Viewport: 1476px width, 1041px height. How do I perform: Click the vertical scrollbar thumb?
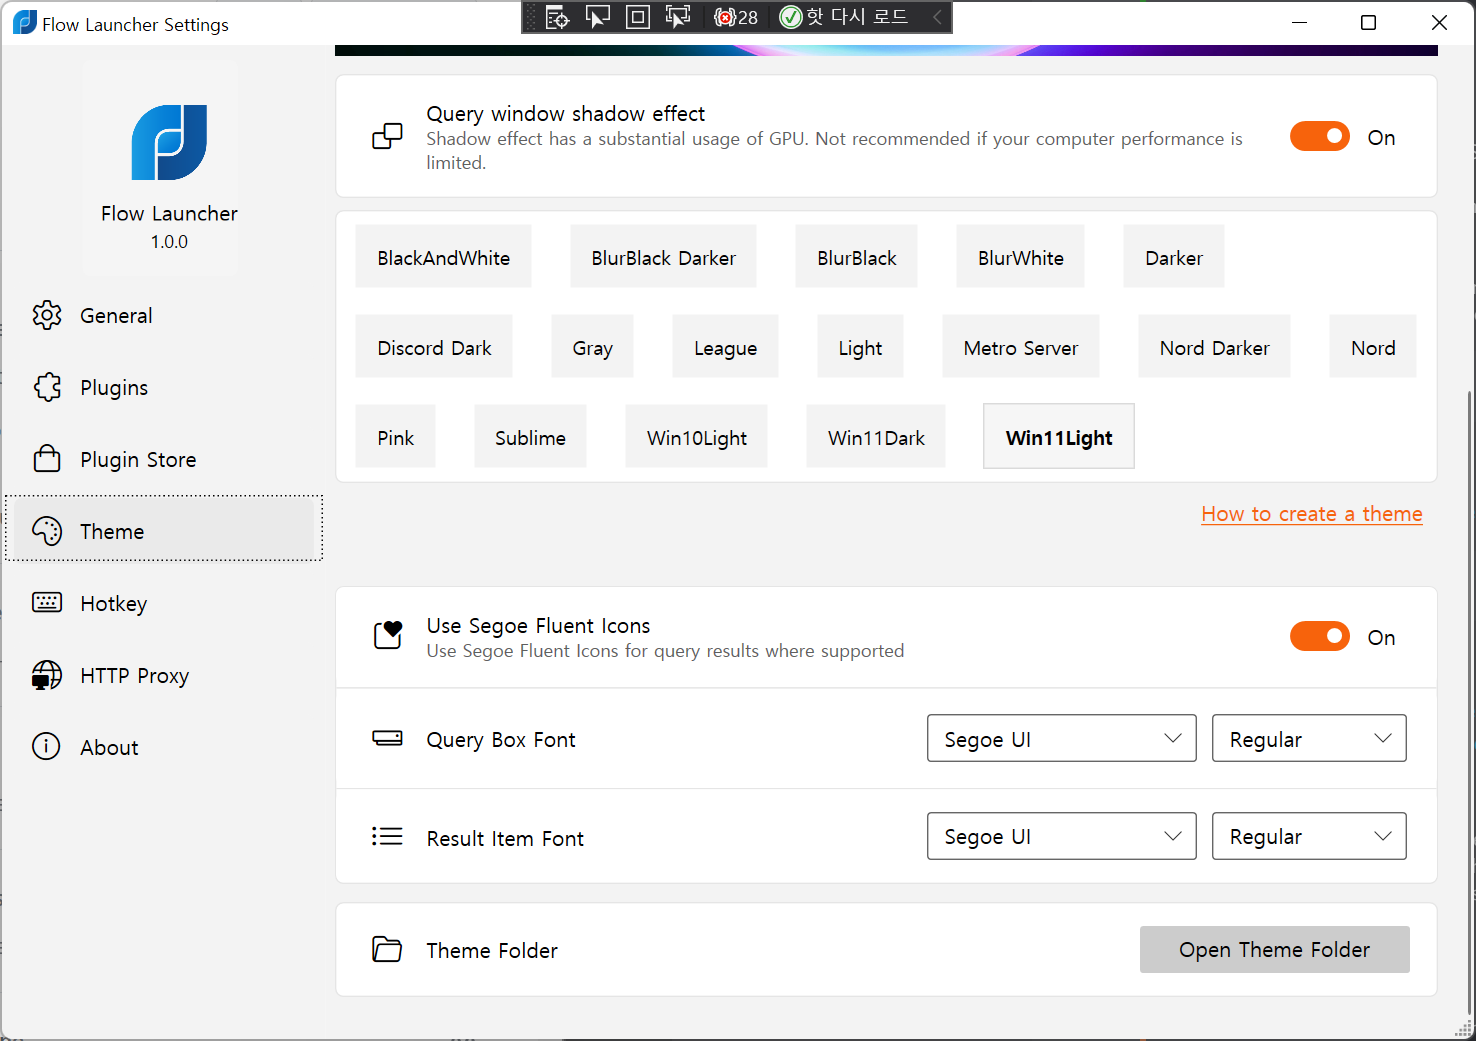(x=1469, y=702)
